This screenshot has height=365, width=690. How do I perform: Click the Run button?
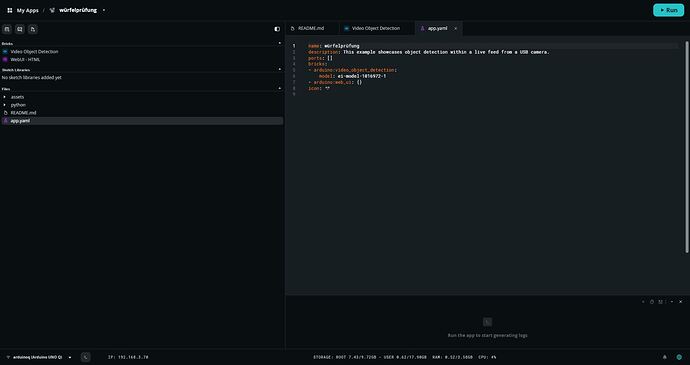pos(668,10)
